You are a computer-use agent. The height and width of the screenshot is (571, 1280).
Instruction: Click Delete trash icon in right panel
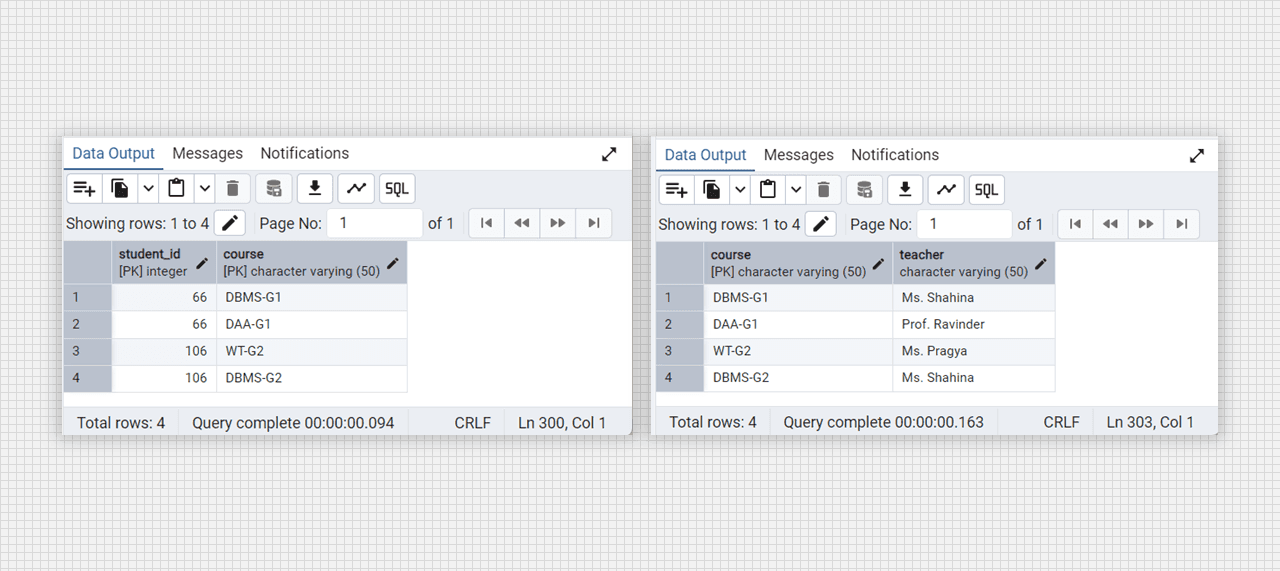[x=824, y=189]
